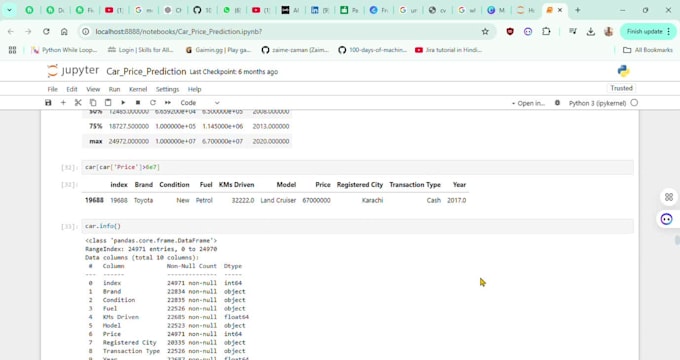Restart kernel and run all cells
This screenshot has width=680, height=360.
(167, 103)
